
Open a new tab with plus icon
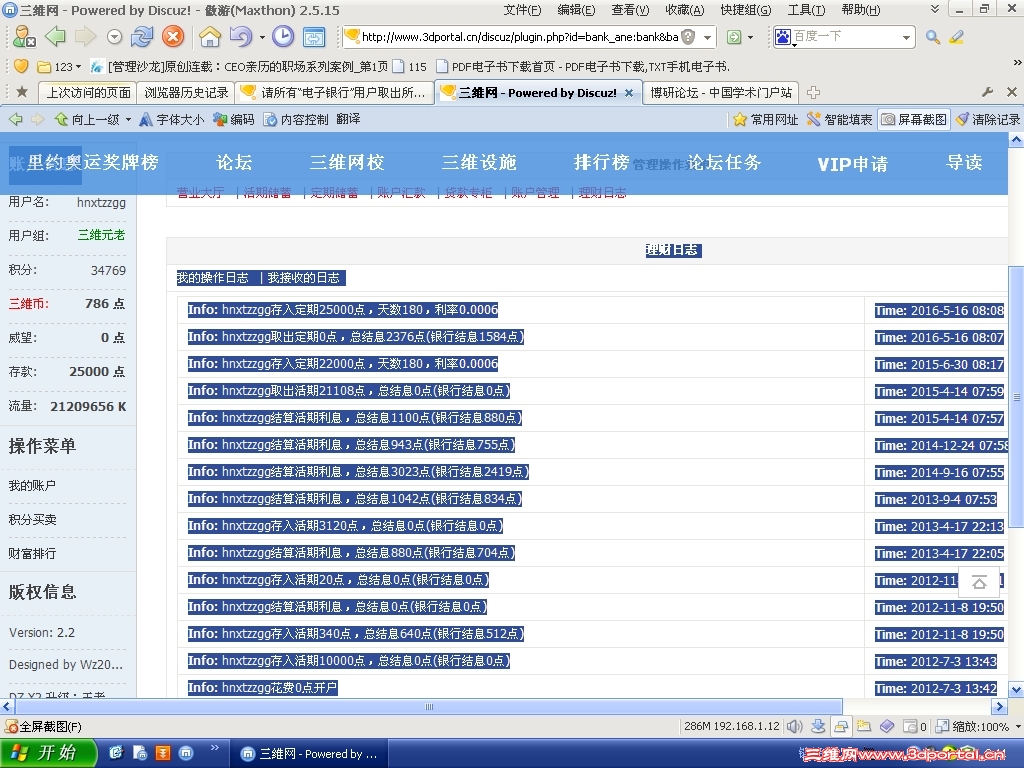(813, 92)
